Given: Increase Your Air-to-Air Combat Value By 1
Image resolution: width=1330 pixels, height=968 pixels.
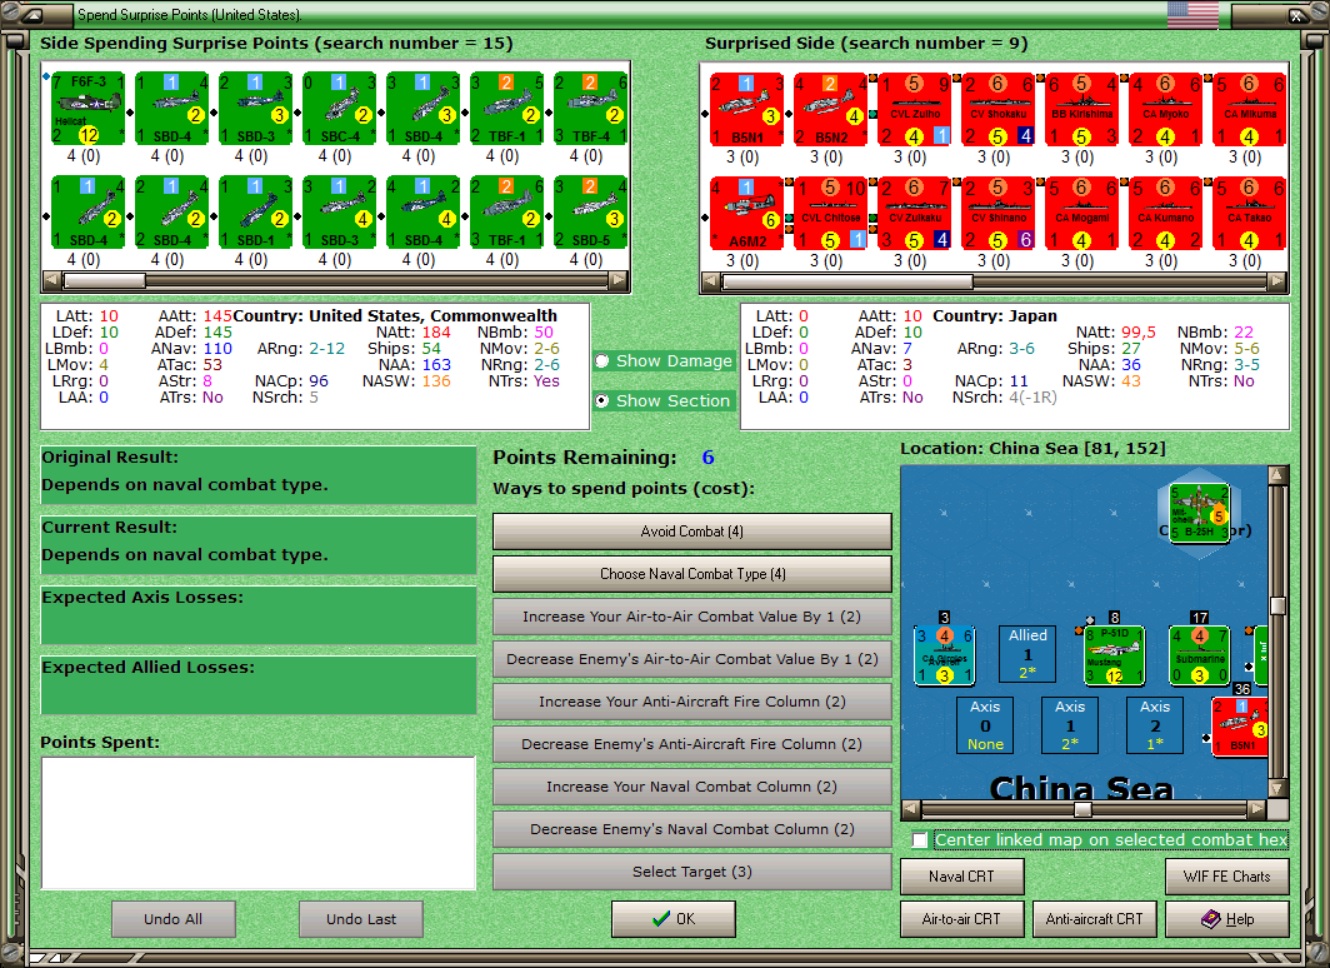Looking at the screenshot, I should 692,617.
